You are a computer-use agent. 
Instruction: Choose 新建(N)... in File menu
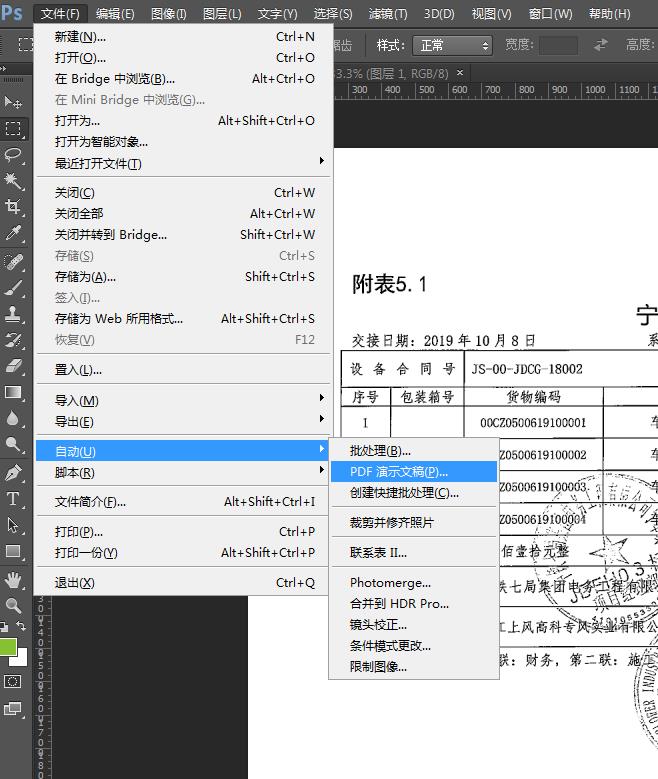coord(182,37)
